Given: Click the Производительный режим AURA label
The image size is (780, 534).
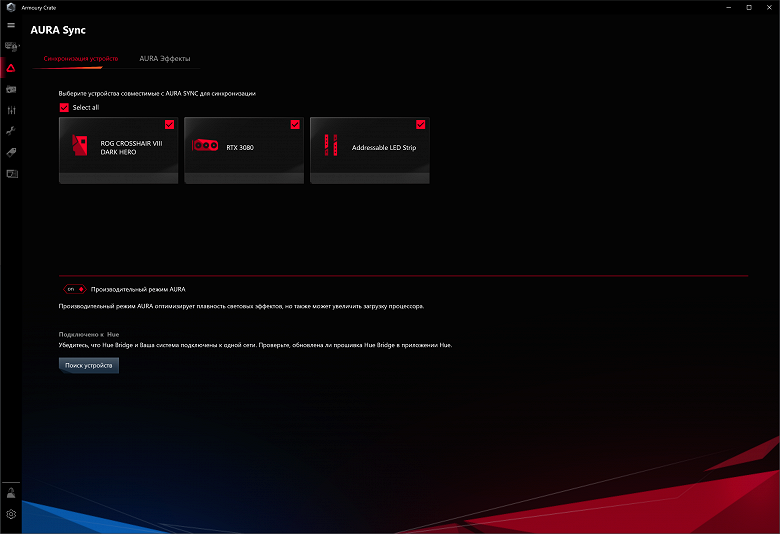Looking at the screenshot, I should click(x=138, y=289).
